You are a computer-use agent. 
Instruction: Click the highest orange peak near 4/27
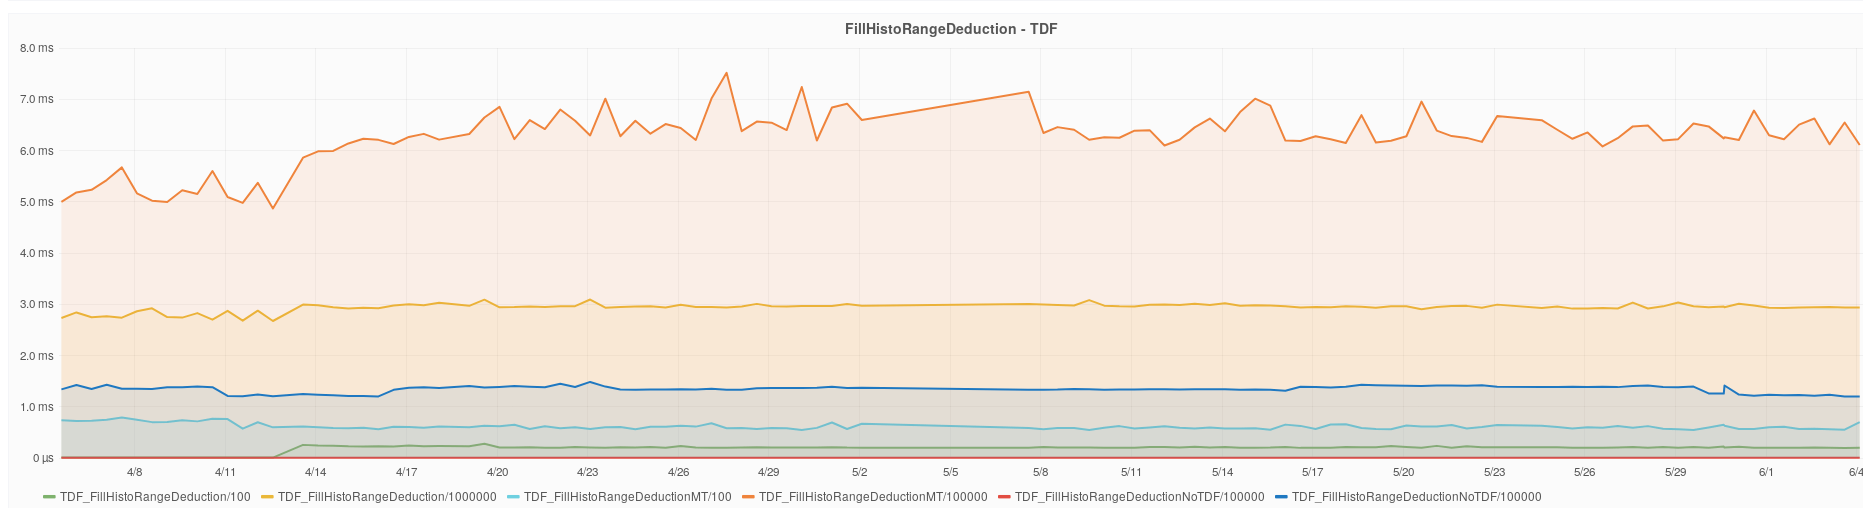pyautogui.click(x=726, y=73)
